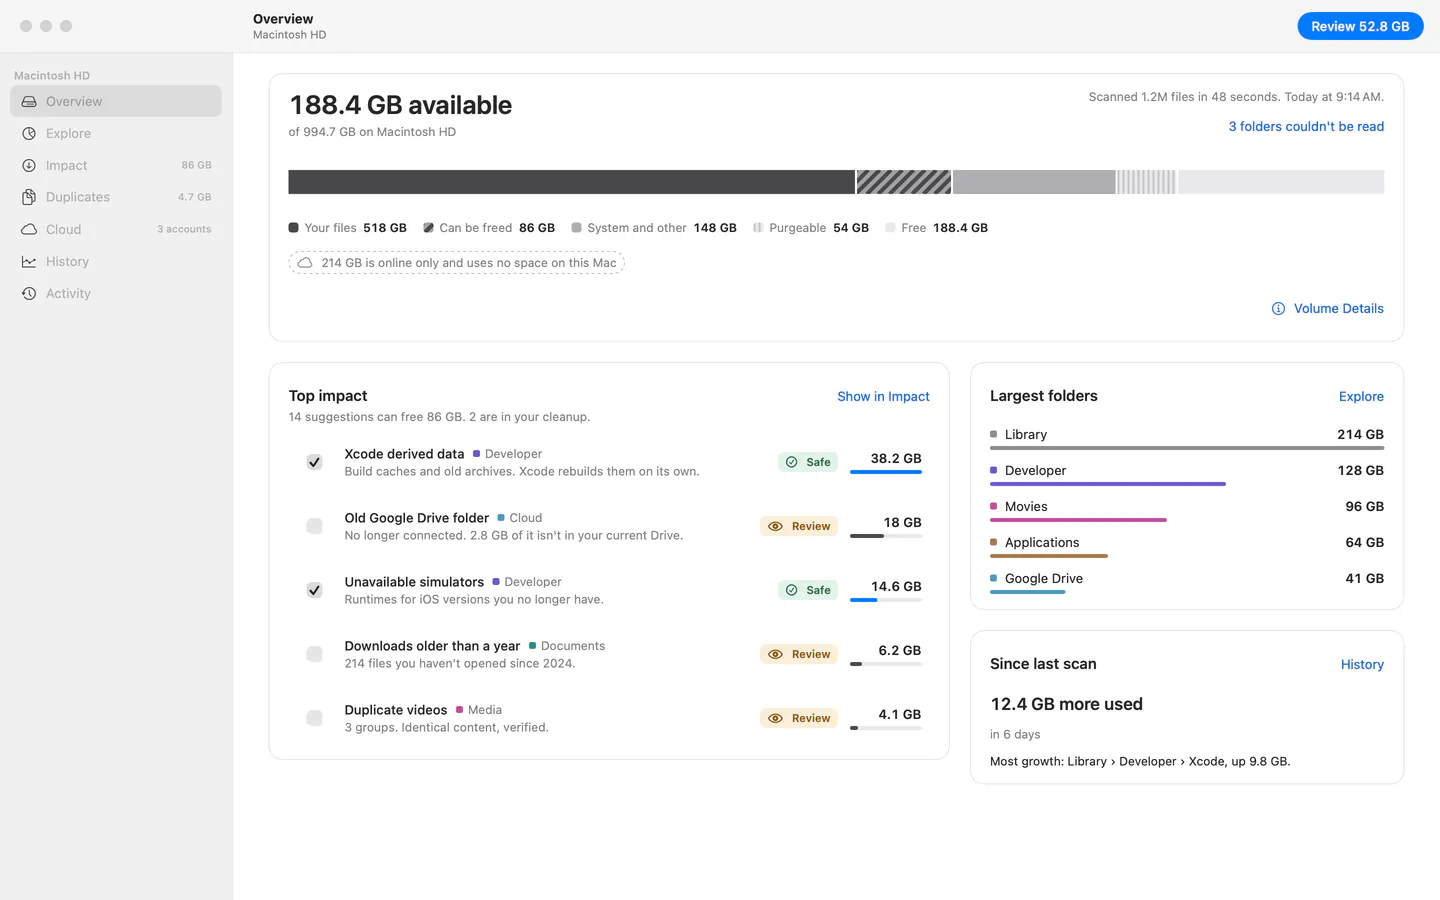Viewport: 1440px width, 900px height.
Task: Click the eye icon on Duplicate videos row
Action: click(x=775, y=718)
